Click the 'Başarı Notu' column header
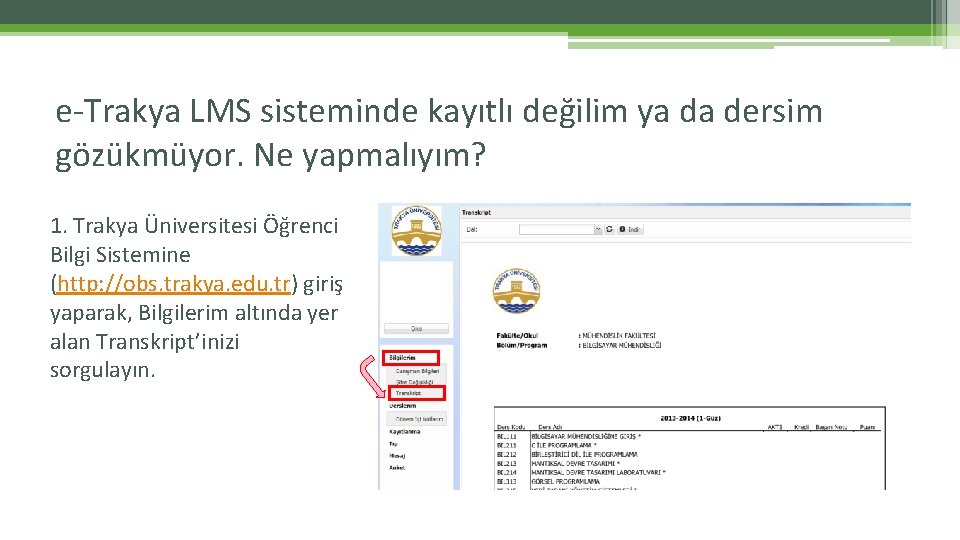 coord(831,427)
